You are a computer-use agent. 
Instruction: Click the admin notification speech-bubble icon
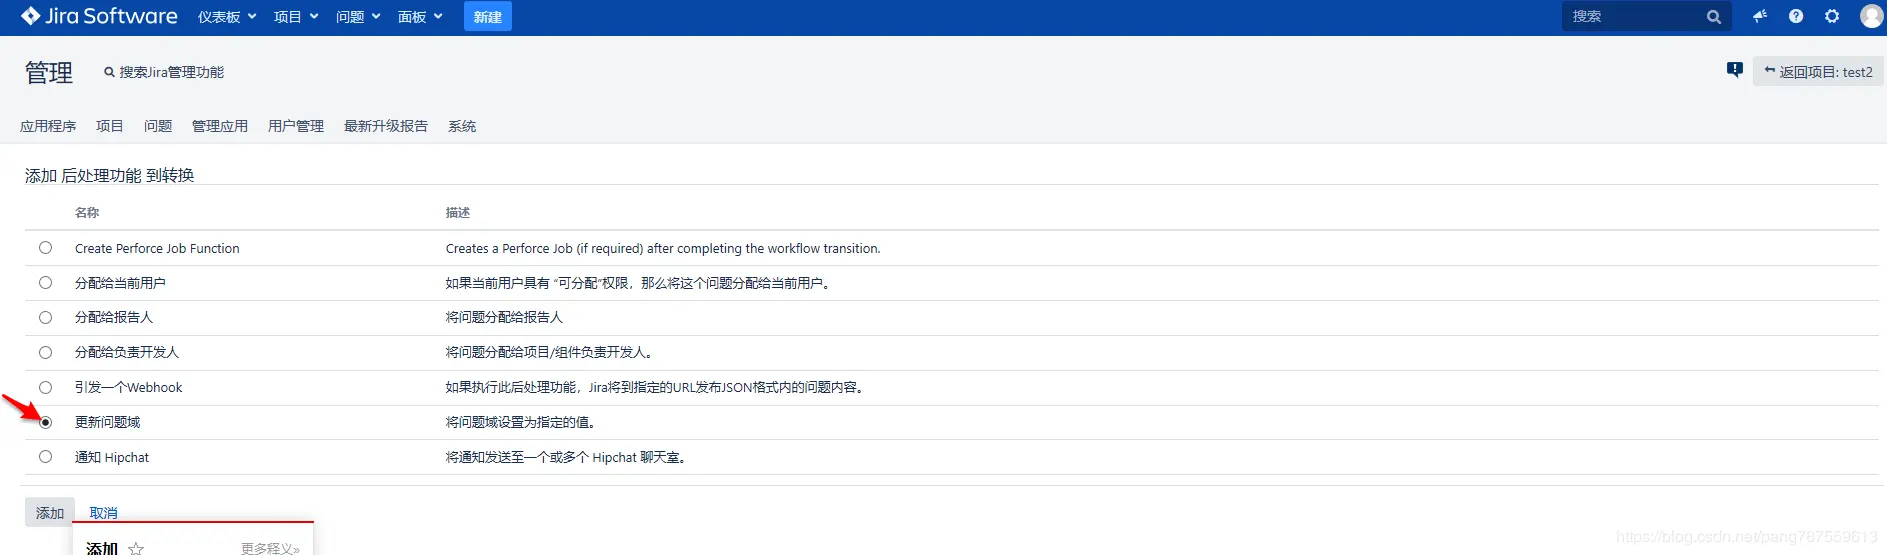(x=1735, y=70)
